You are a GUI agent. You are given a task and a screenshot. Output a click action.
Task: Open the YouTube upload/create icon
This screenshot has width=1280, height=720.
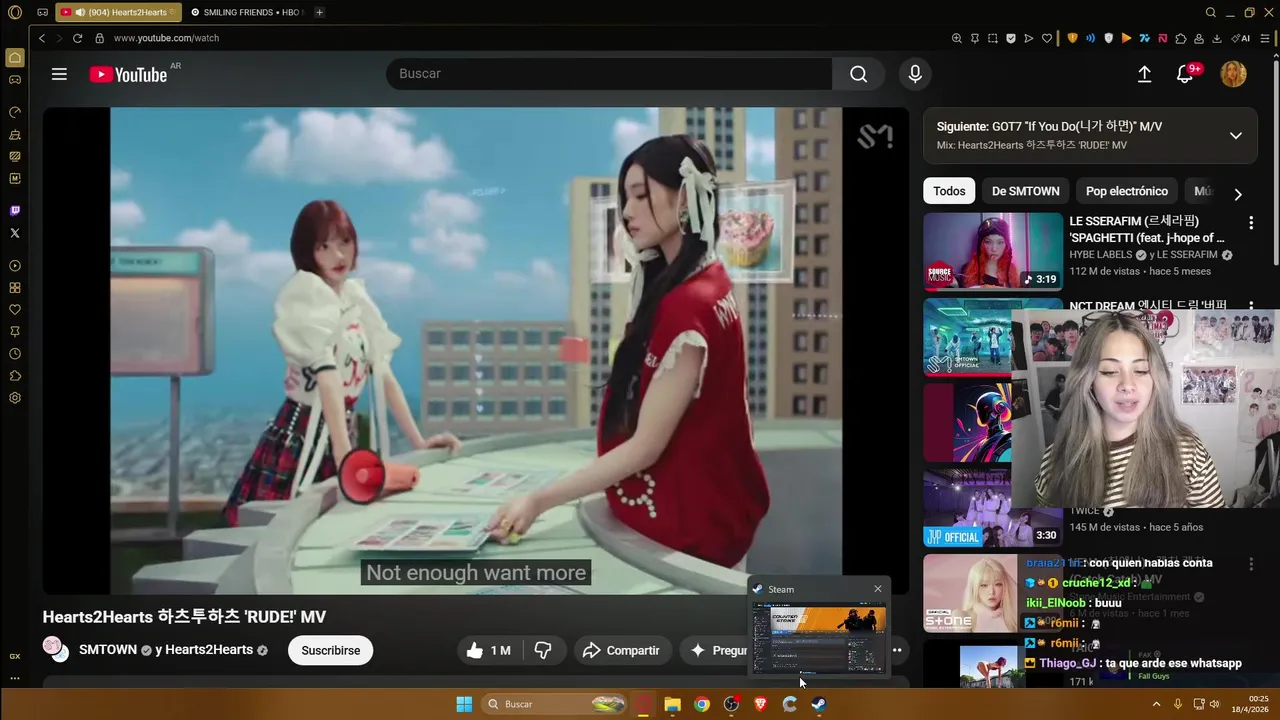click(x=1145, y=74)
